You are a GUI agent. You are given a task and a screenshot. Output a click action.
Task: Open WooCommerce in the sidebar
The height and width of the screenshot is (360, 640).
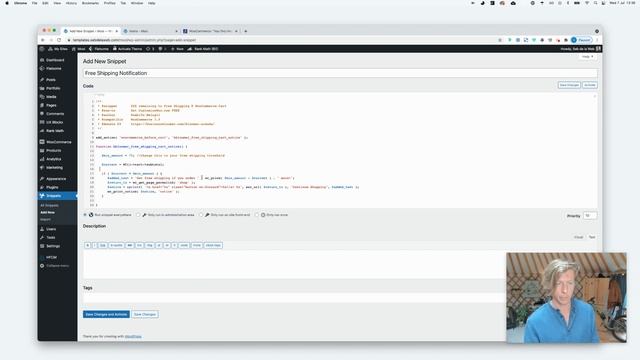click(x=58, y=142)
